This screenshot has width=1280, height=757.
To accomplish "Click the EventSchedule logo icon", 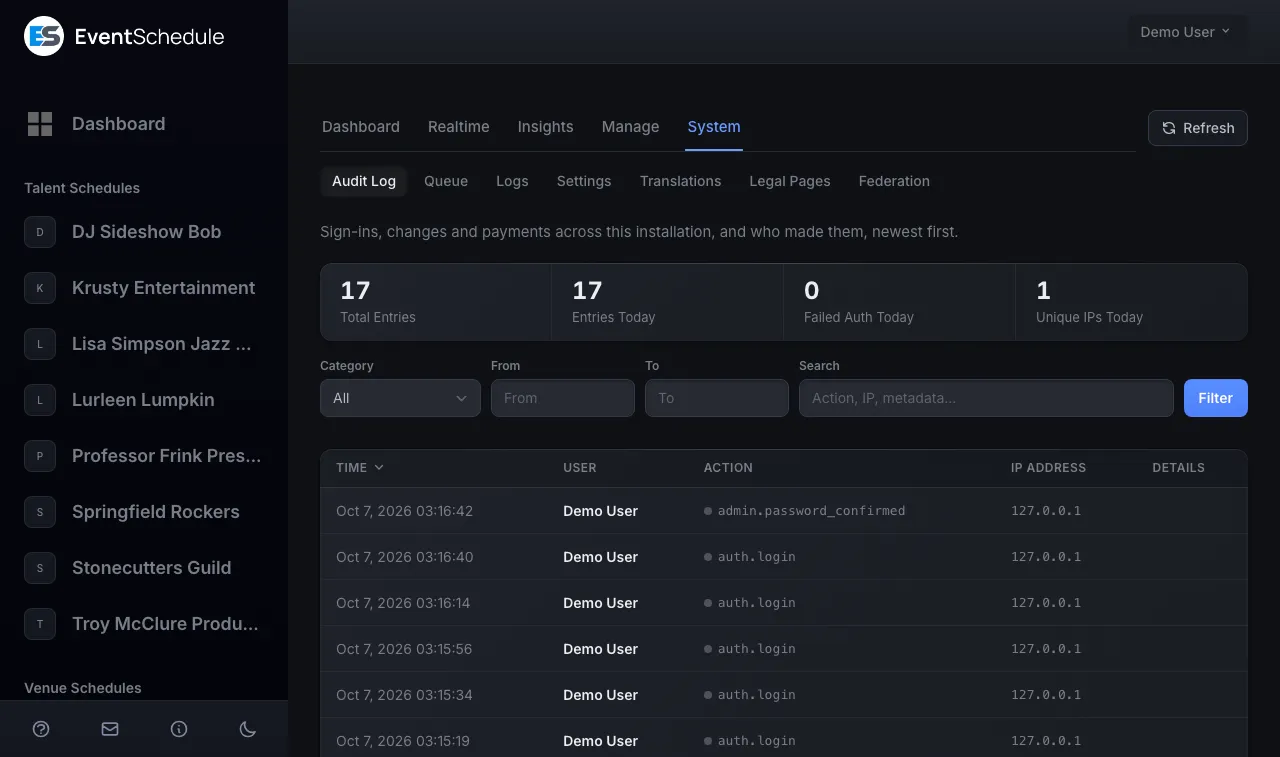I will point(44,36).
